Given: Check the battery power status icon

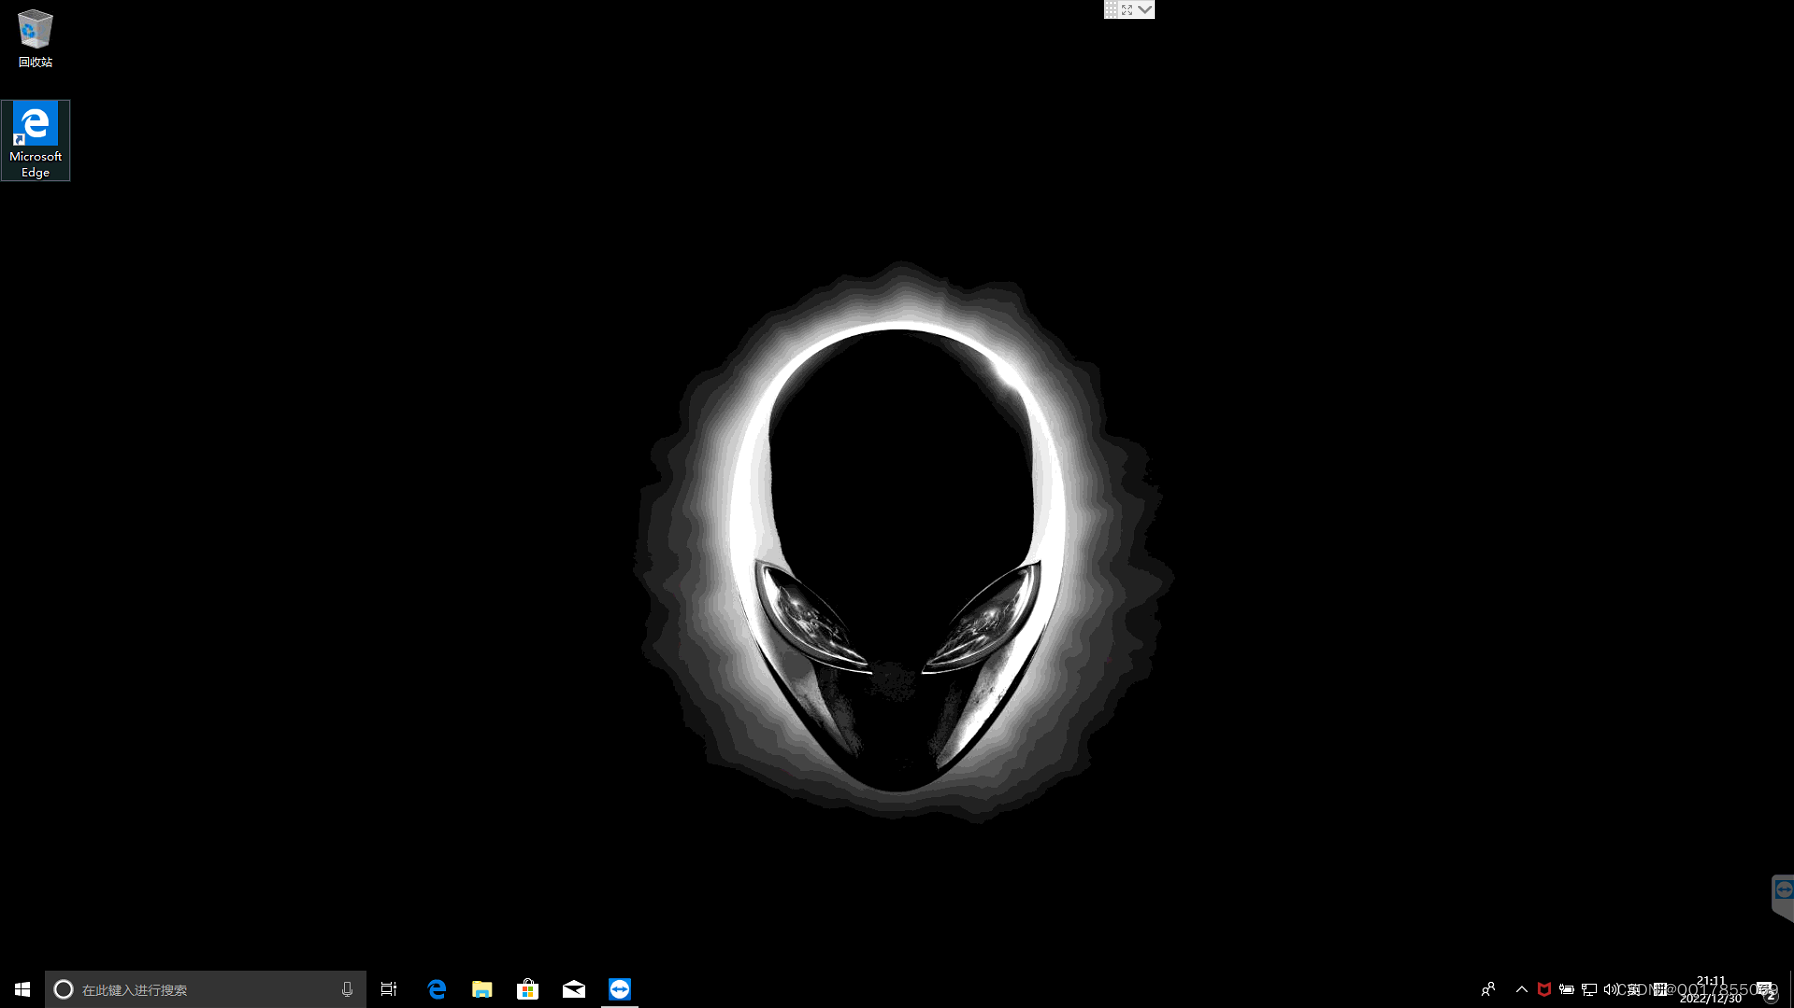Looking at the screenshot, I should point(1567,989).
